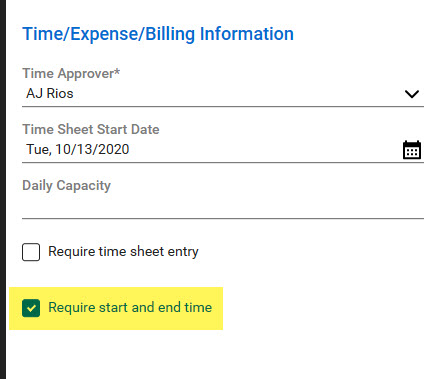443x379 pixels.
Task: Click the dark vertical strip at left edge
Action: coord(3,189)
